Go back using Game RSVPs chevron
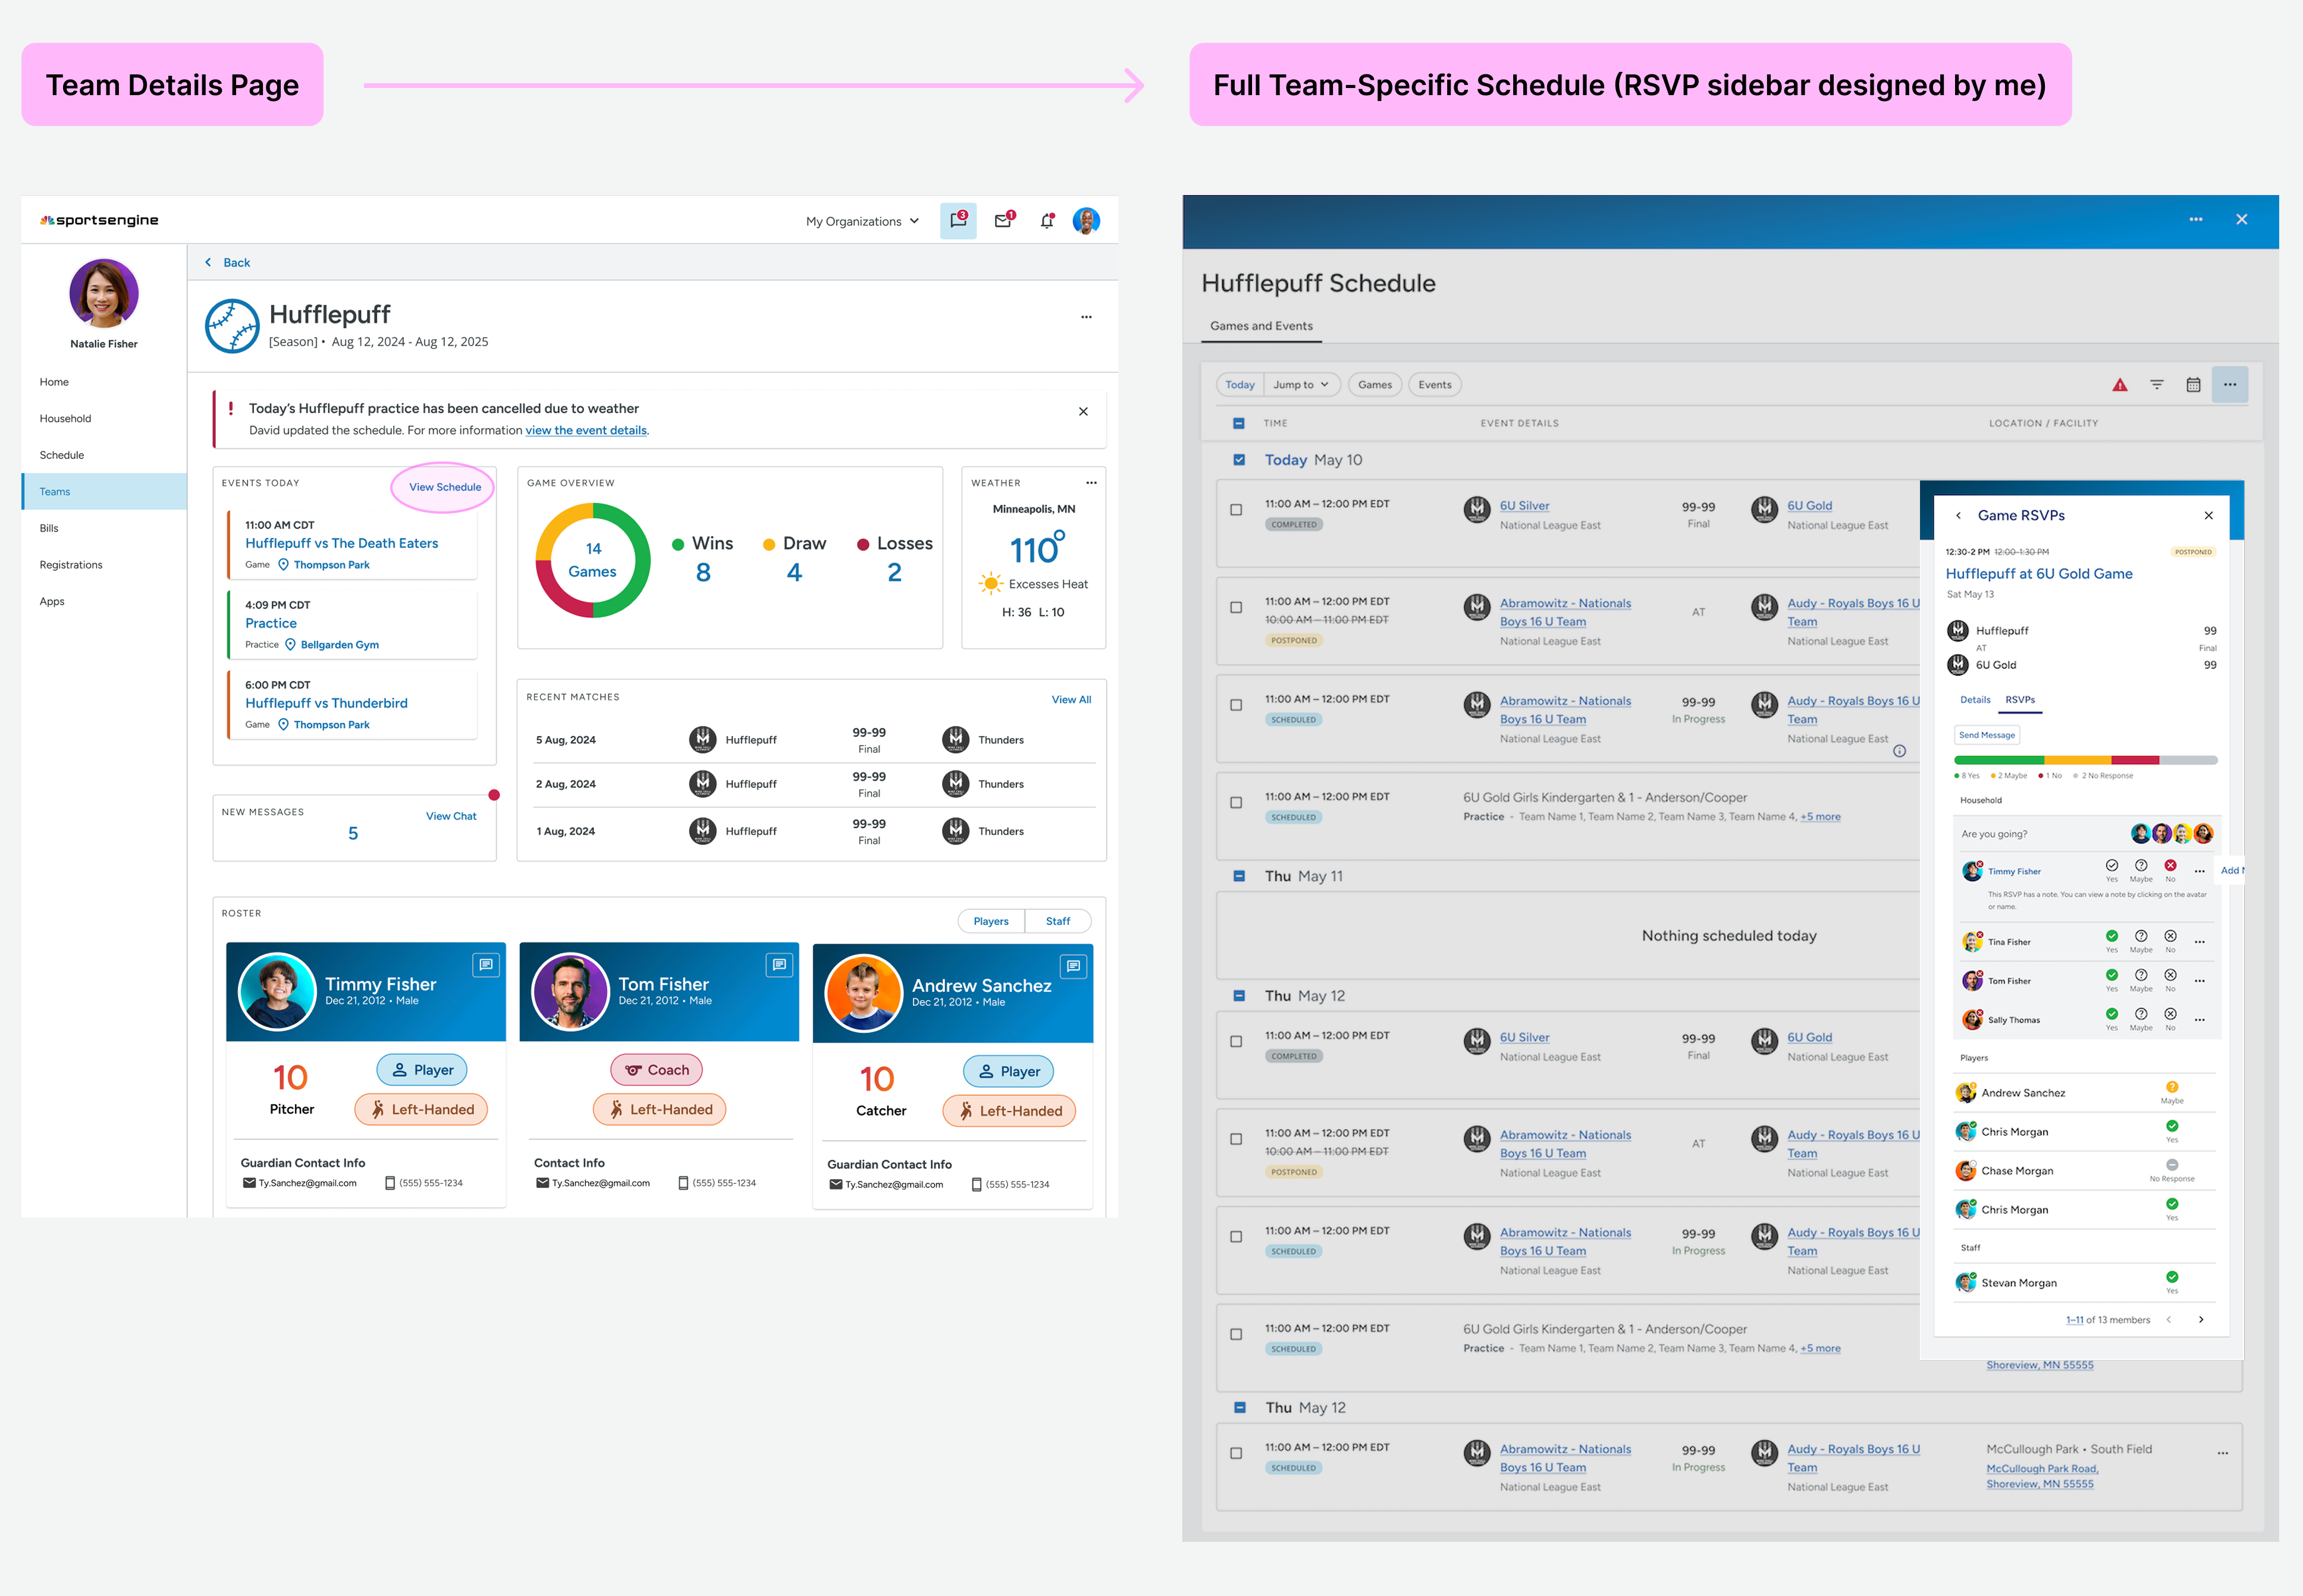Viewport: 2303px width, 1596px height. pos(1958,516)
